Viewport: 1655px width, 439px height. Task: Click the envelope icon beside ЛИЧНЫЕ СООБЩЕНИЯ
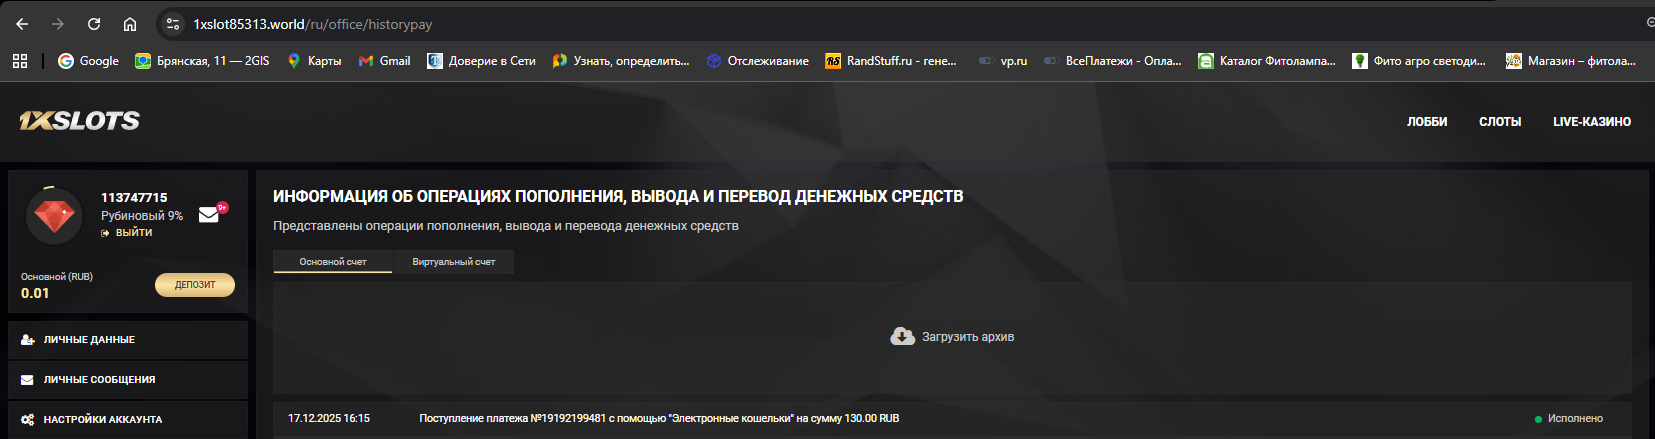click(x=27, y=380)
